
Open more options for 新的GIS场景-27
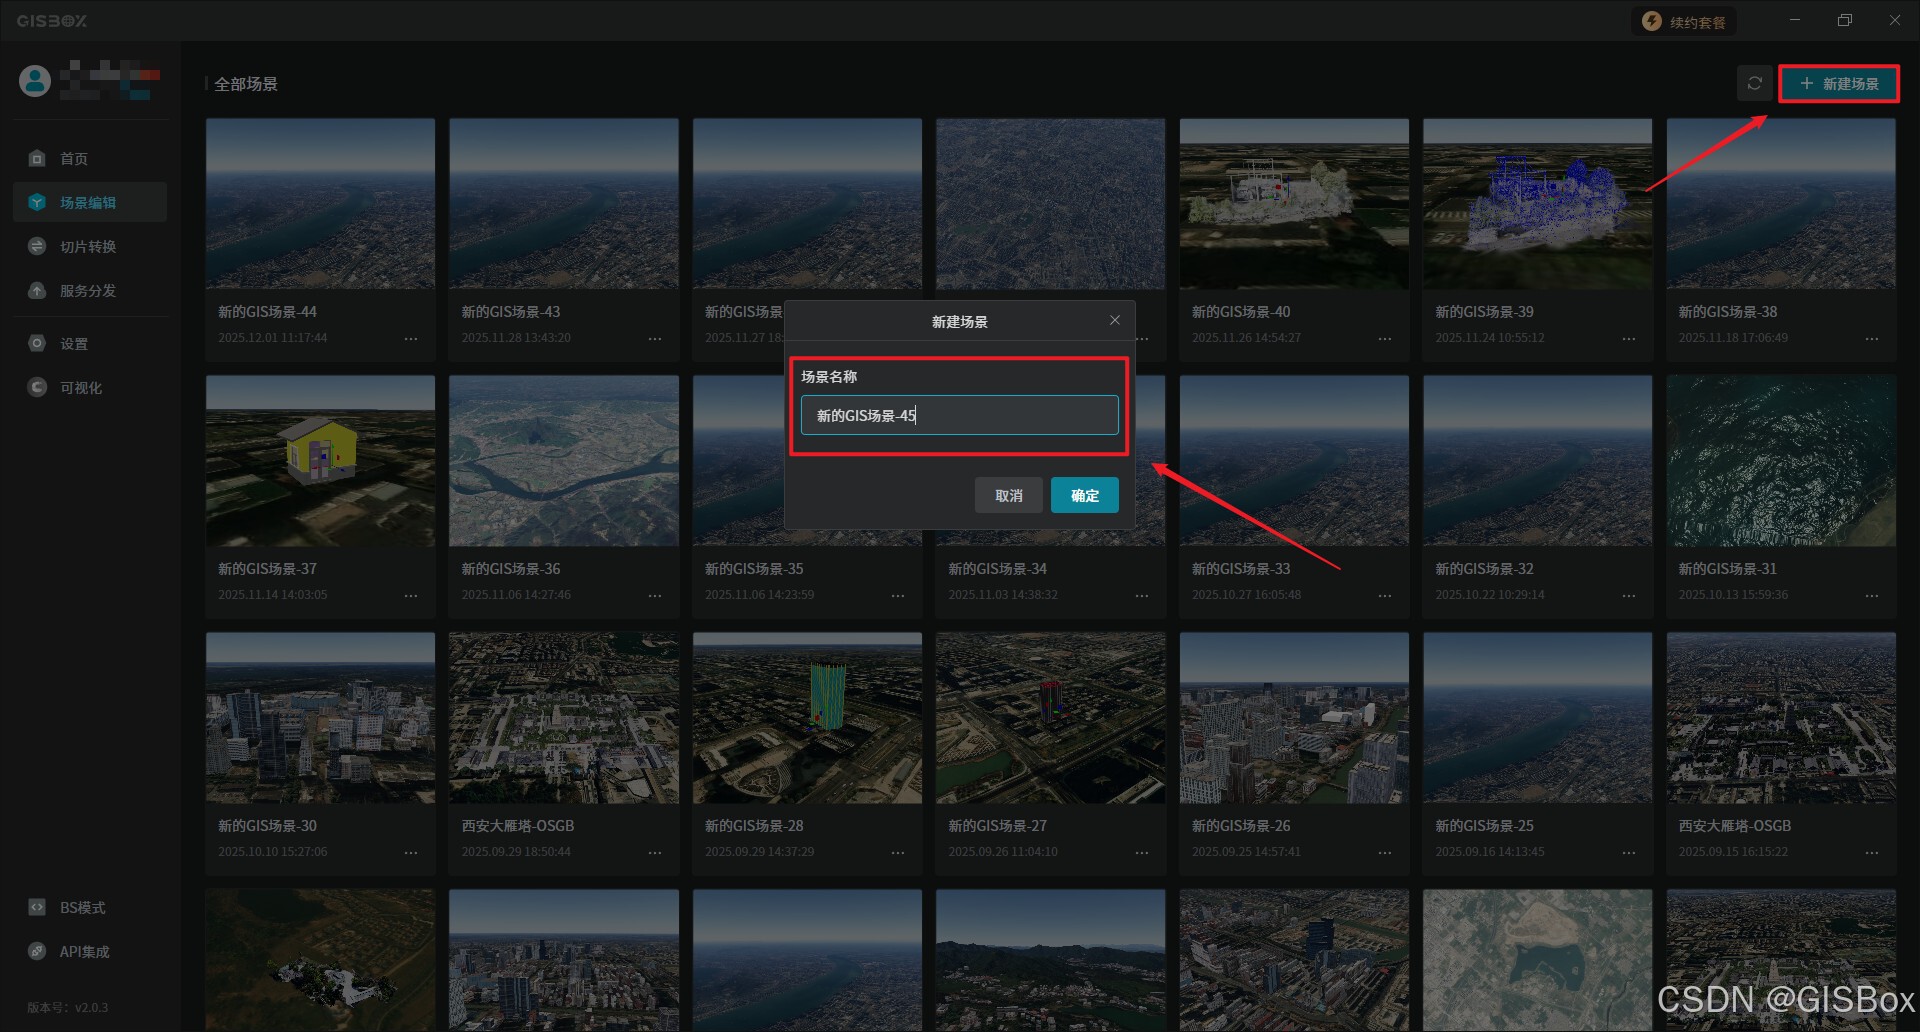coord(1142,853)
